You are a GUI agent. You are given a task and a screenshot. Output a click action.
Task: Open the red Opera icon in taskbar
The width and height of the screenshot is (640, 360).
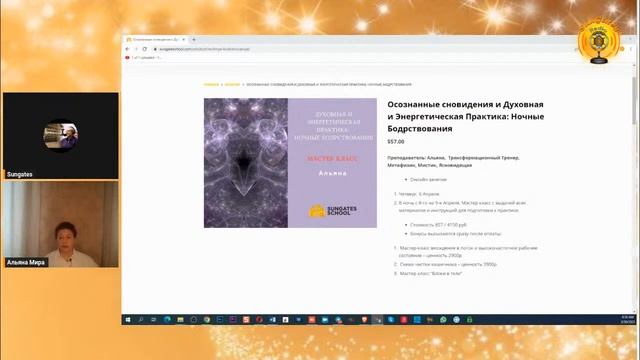coord(259,320)
